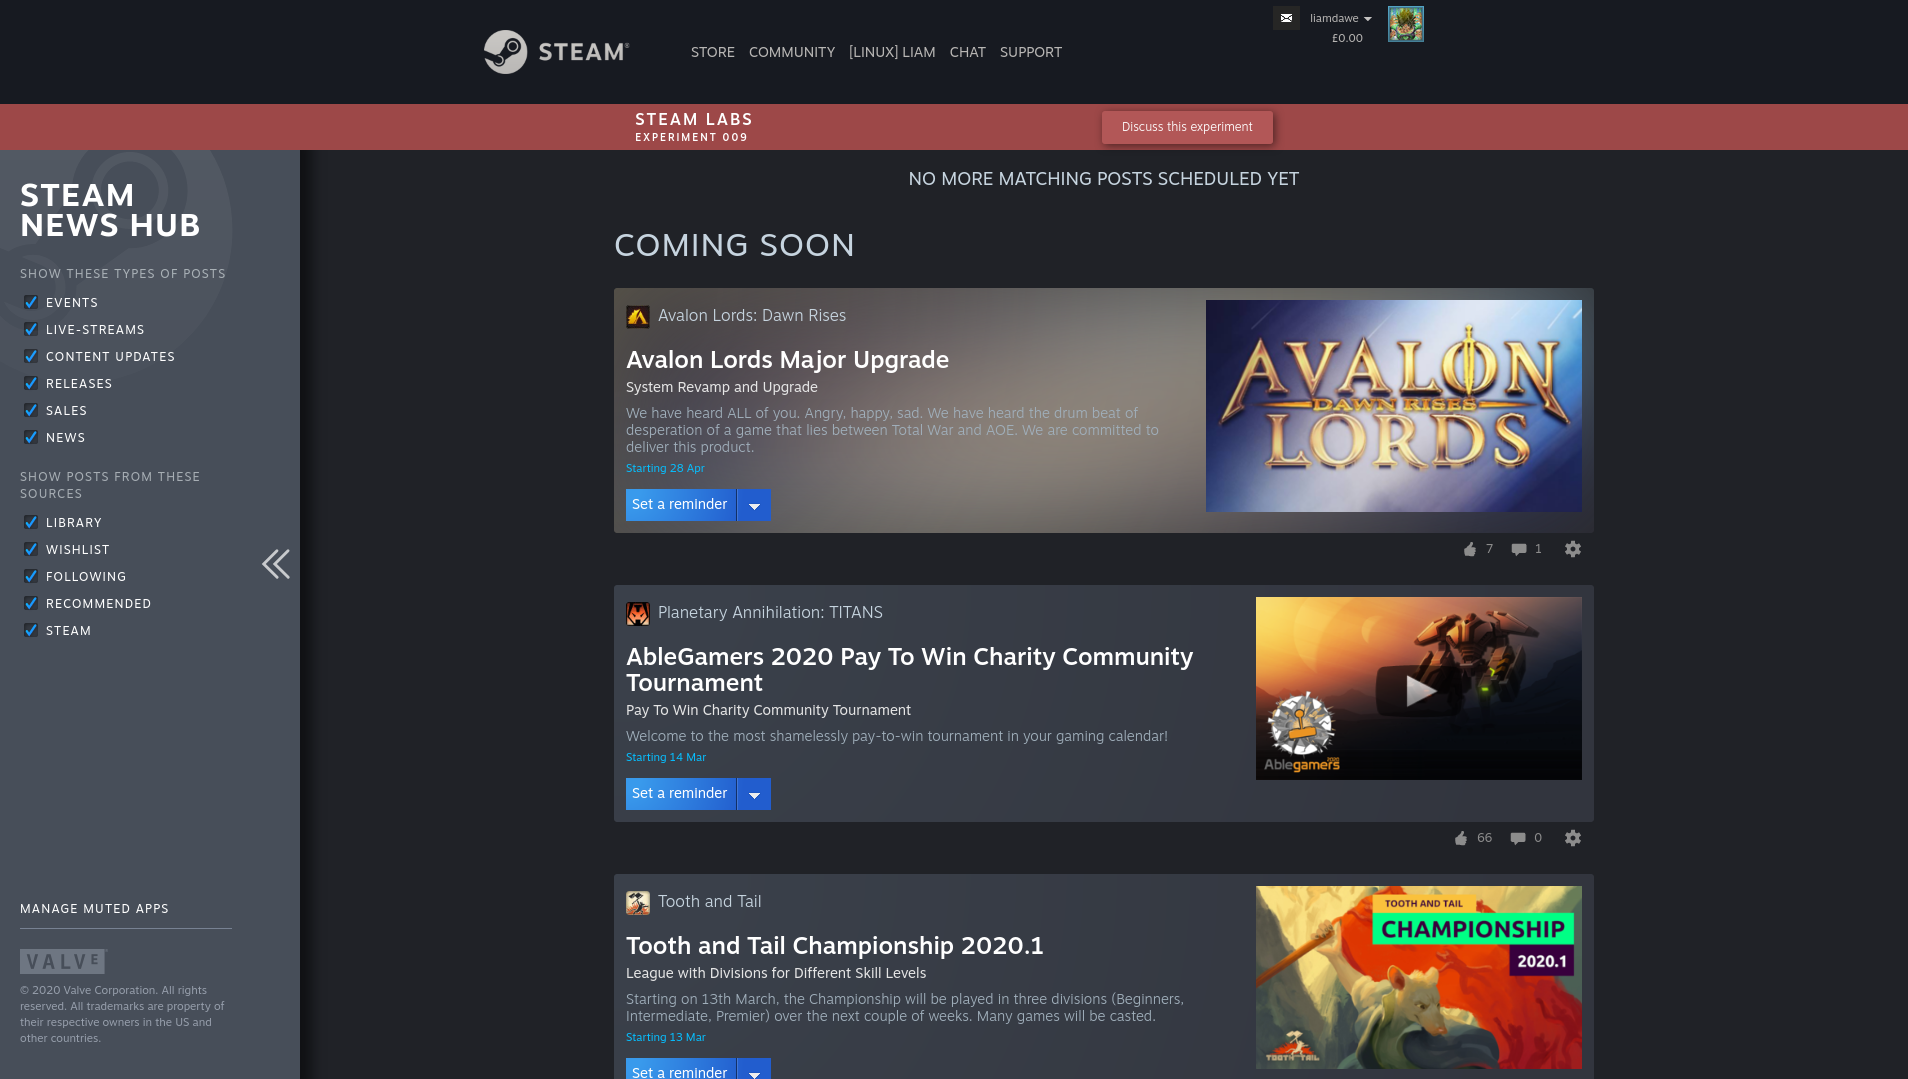Click the Planetary Annihilation: TITANS game name
1908x1079 pixels.
click(770, 613)
